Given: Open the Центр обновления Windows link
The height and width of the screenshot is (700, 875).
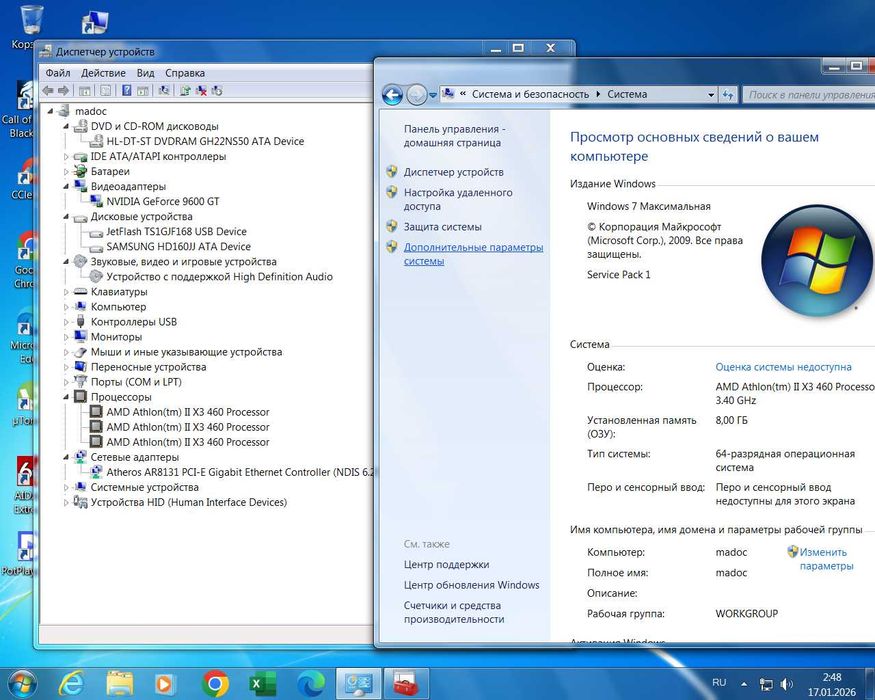Looking at the screenshot, I should [472, 585].
